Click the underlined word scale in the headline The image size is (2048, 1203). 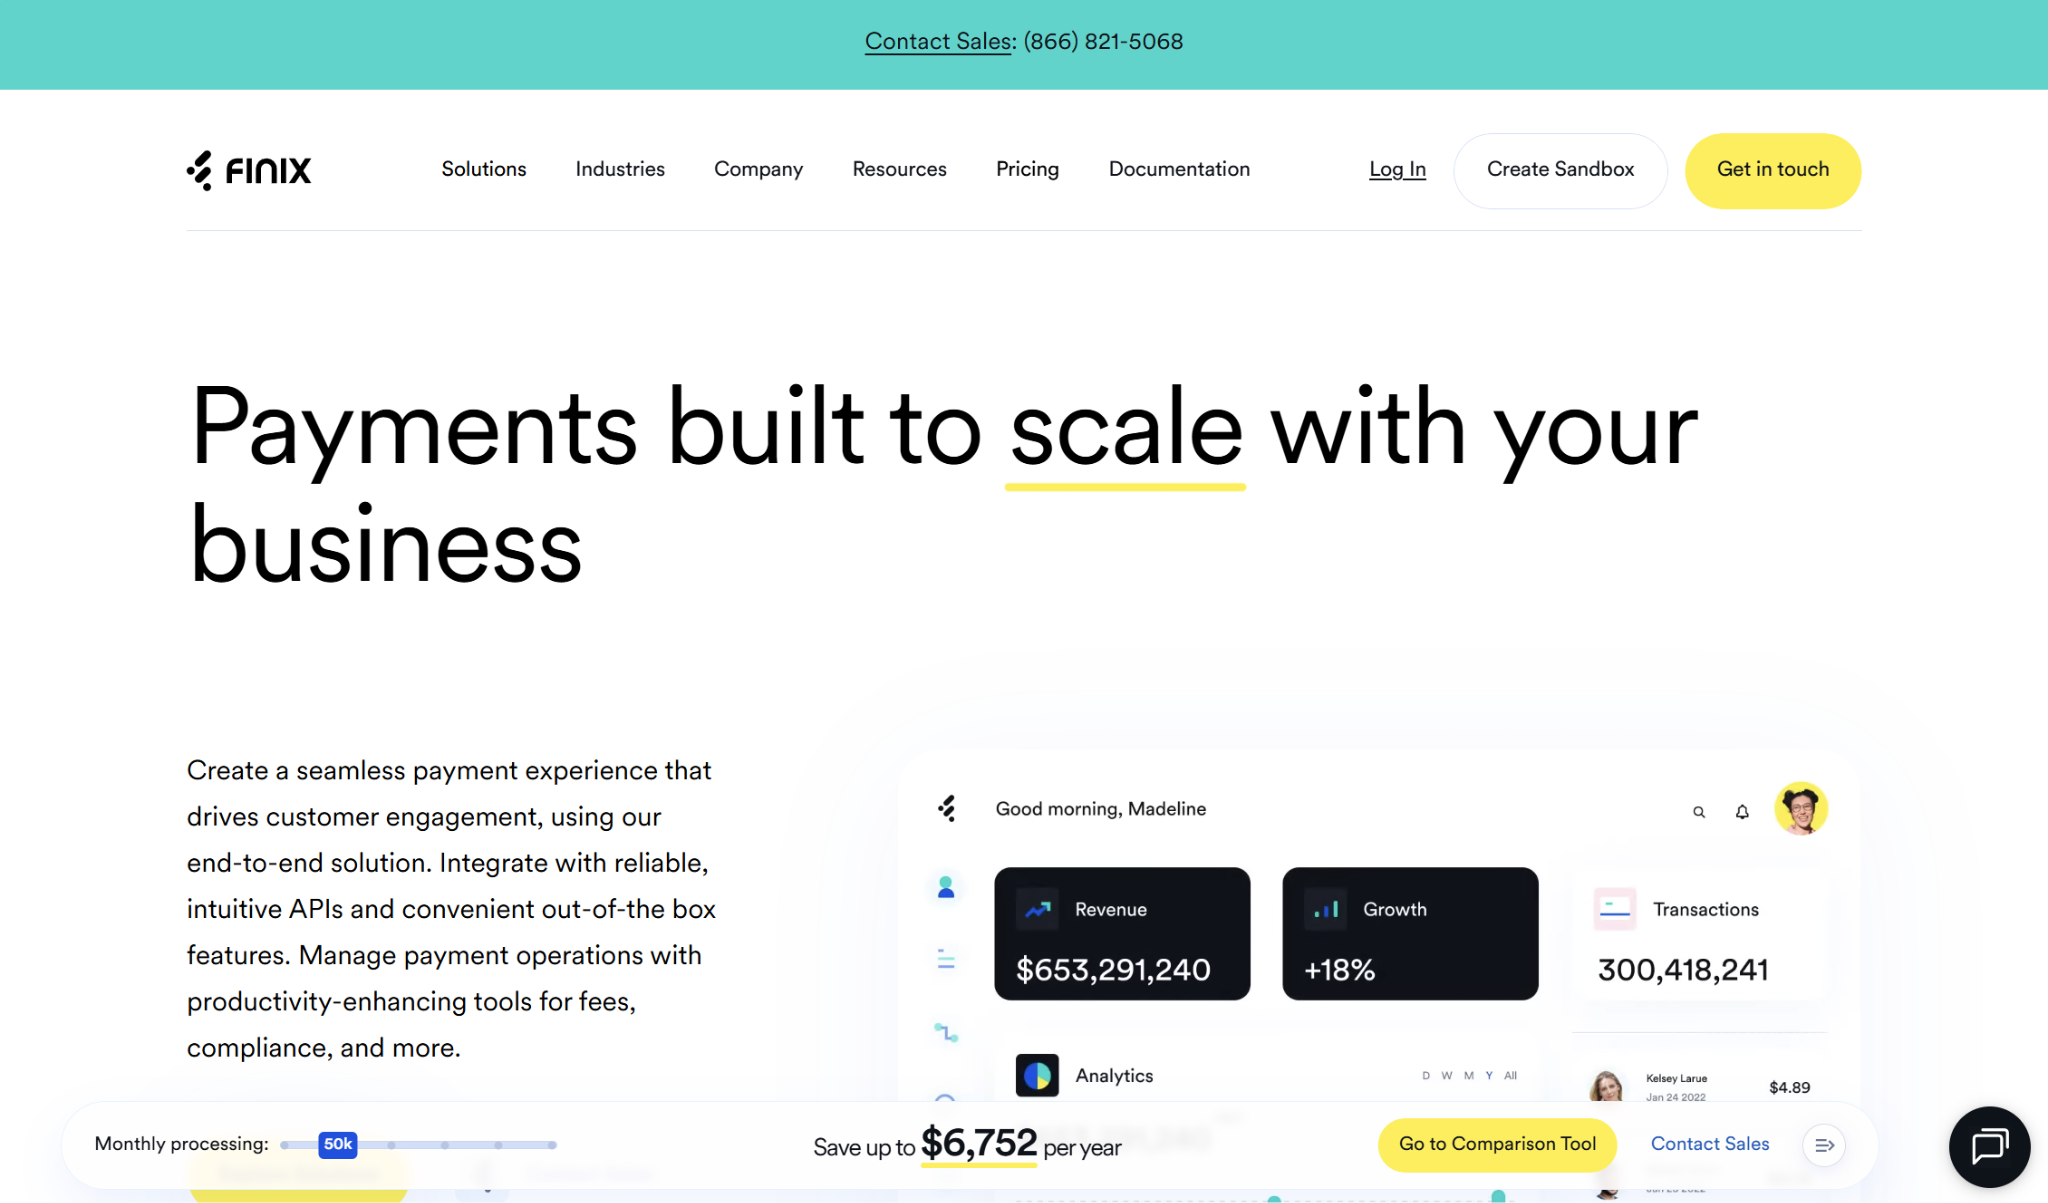[x=1126, y=430]
